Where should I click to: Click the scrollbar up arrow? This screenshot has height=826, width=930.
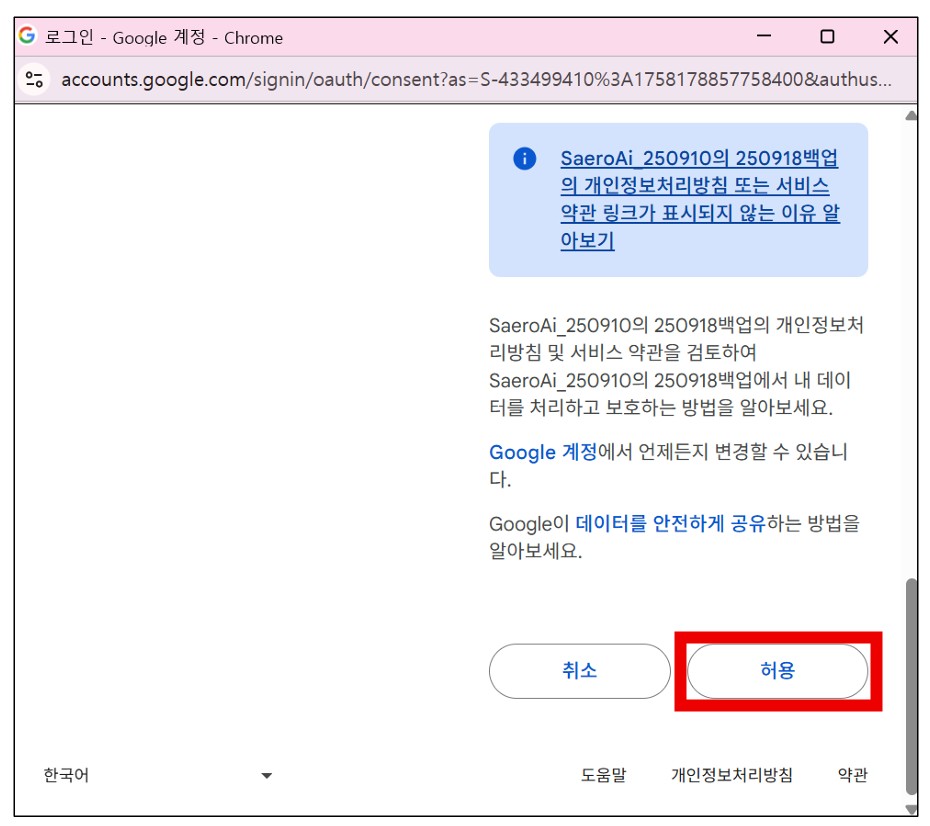[x=912, y=116]
